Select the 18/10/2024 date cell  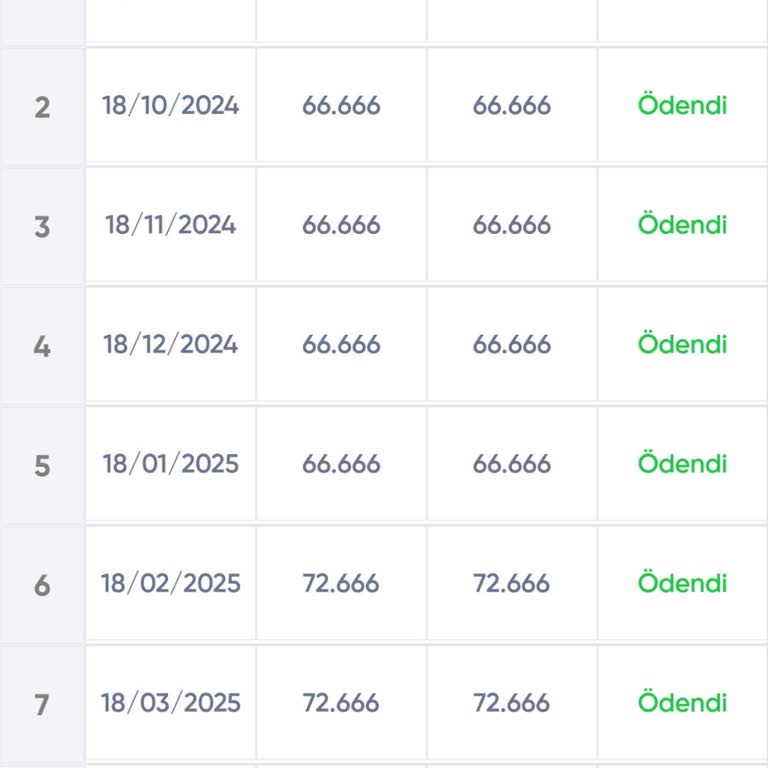pos(171,105)
